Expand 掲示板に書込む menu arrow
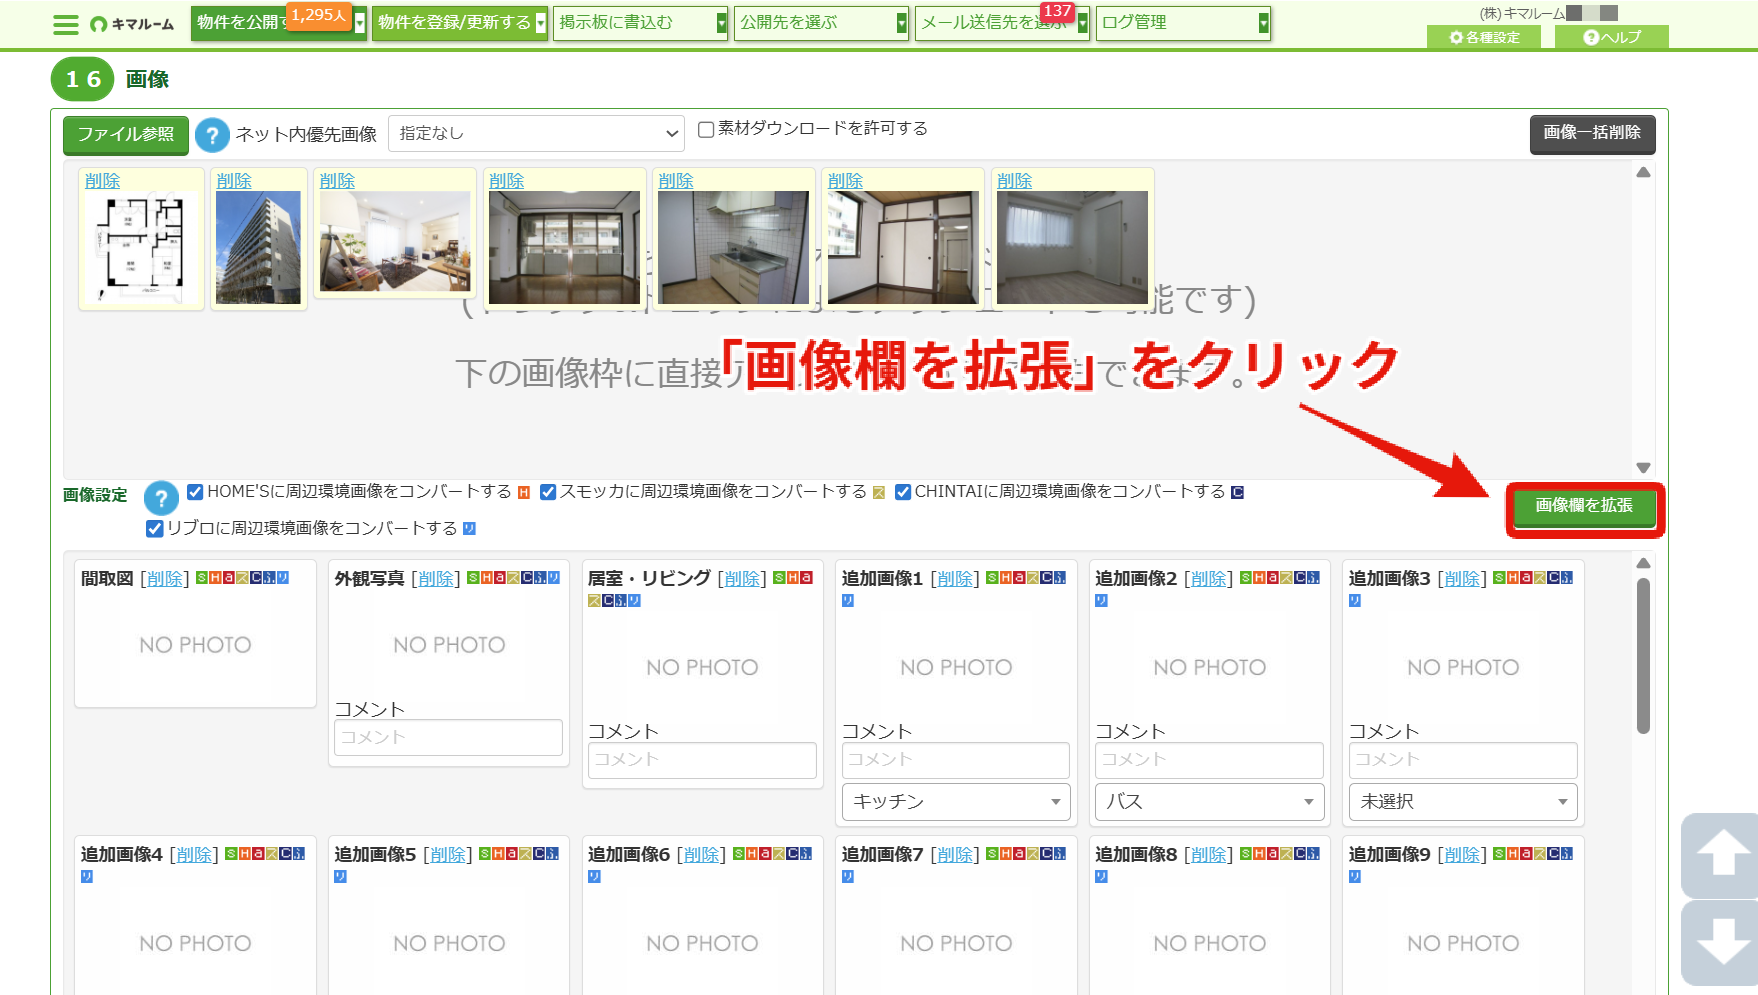Screen dimensions: 1758x995 [x=722, y=23]
